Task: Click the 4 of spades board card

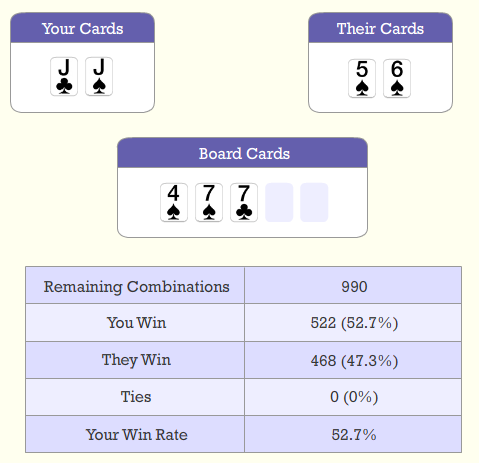Action: coord(174,202)
